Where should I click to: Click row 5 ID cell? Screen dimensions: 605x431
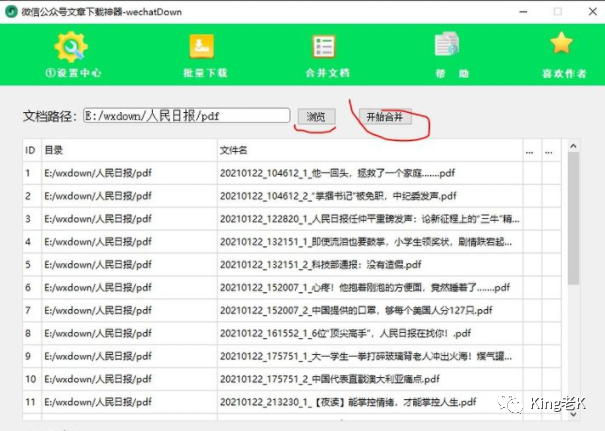click(32, 265)
